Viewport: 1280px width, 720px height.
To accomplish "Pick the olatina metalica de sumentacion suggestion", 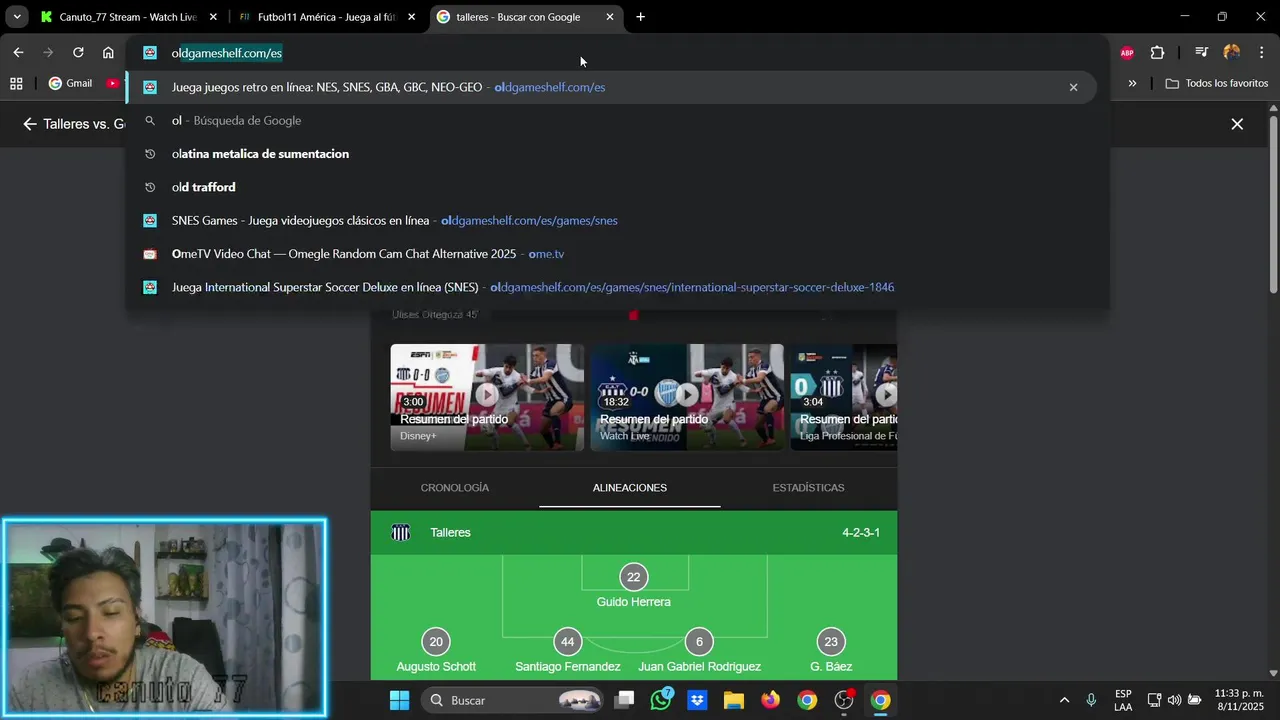I will click(x=612, y=154).
